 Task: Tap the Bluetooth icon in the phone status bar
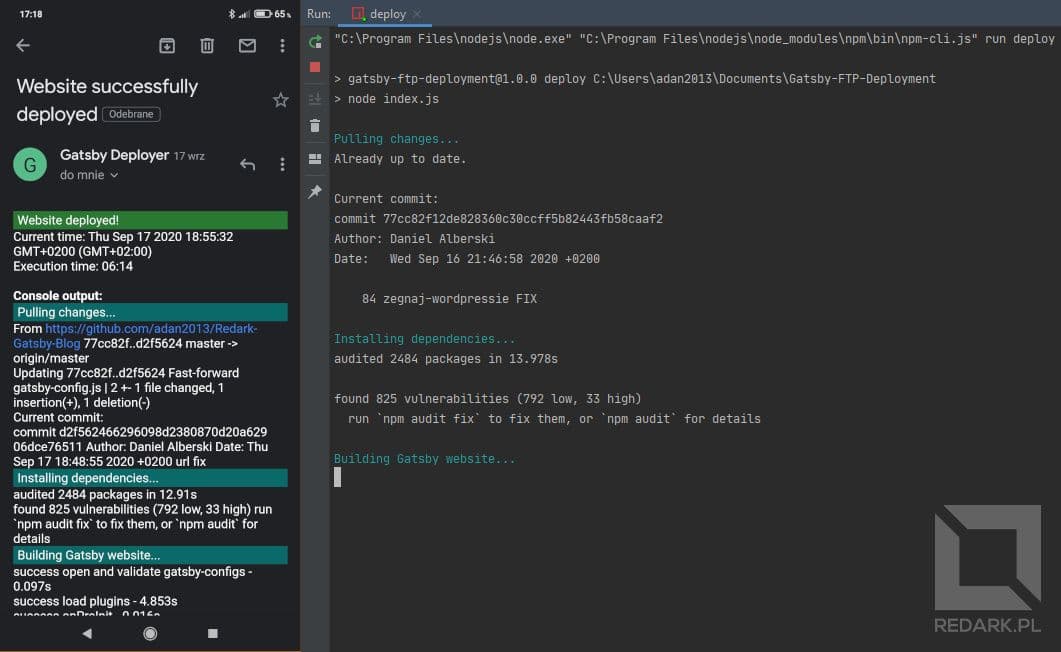(x=231, y=14)
